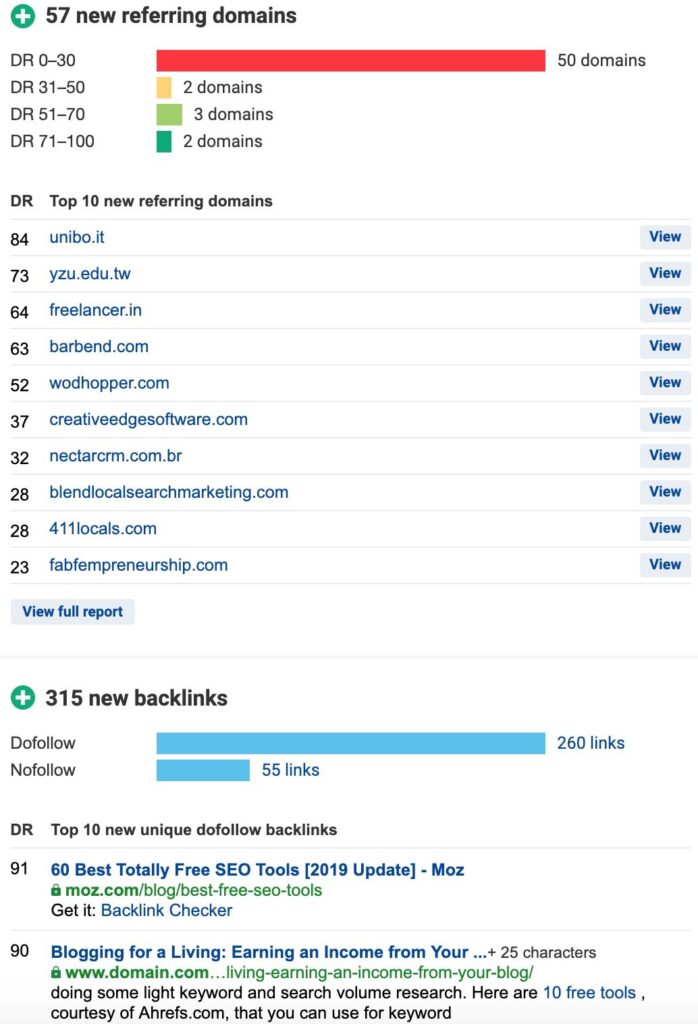
Task: Click the red DR 0–30 bar
Action: pyautogui.click(x=350, y=60)
